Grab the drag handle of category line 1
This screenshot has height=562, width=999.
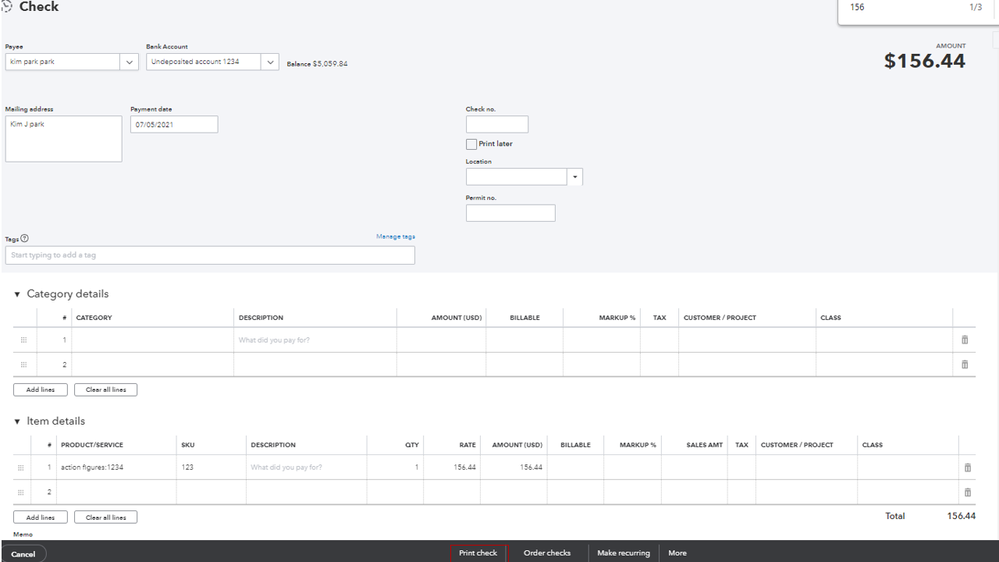tap(24, 340)
